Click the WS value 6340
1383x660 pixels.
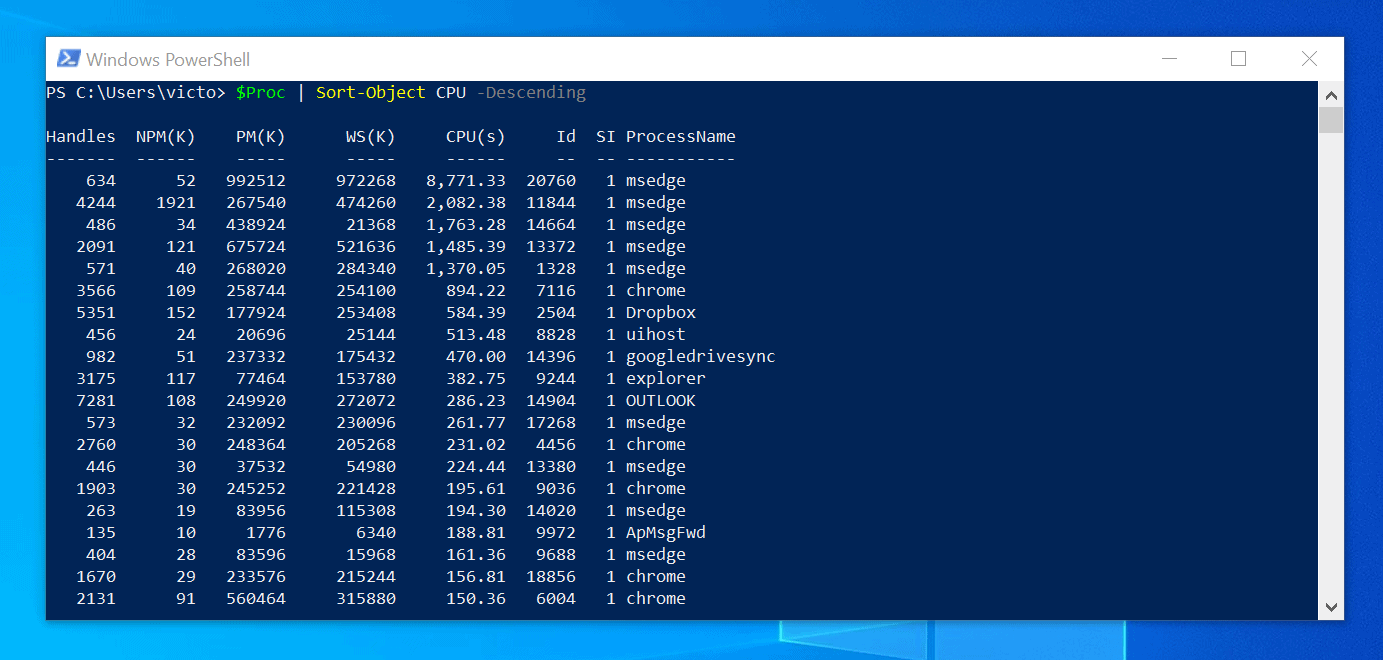(x=376, y=533)
